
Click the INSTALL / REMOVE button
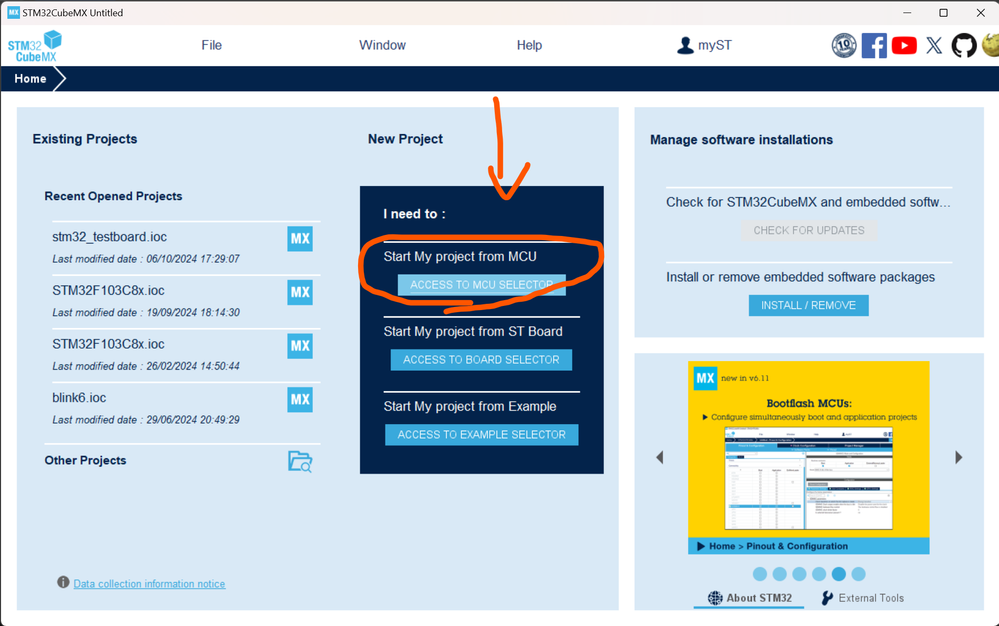tap(809, 305)
